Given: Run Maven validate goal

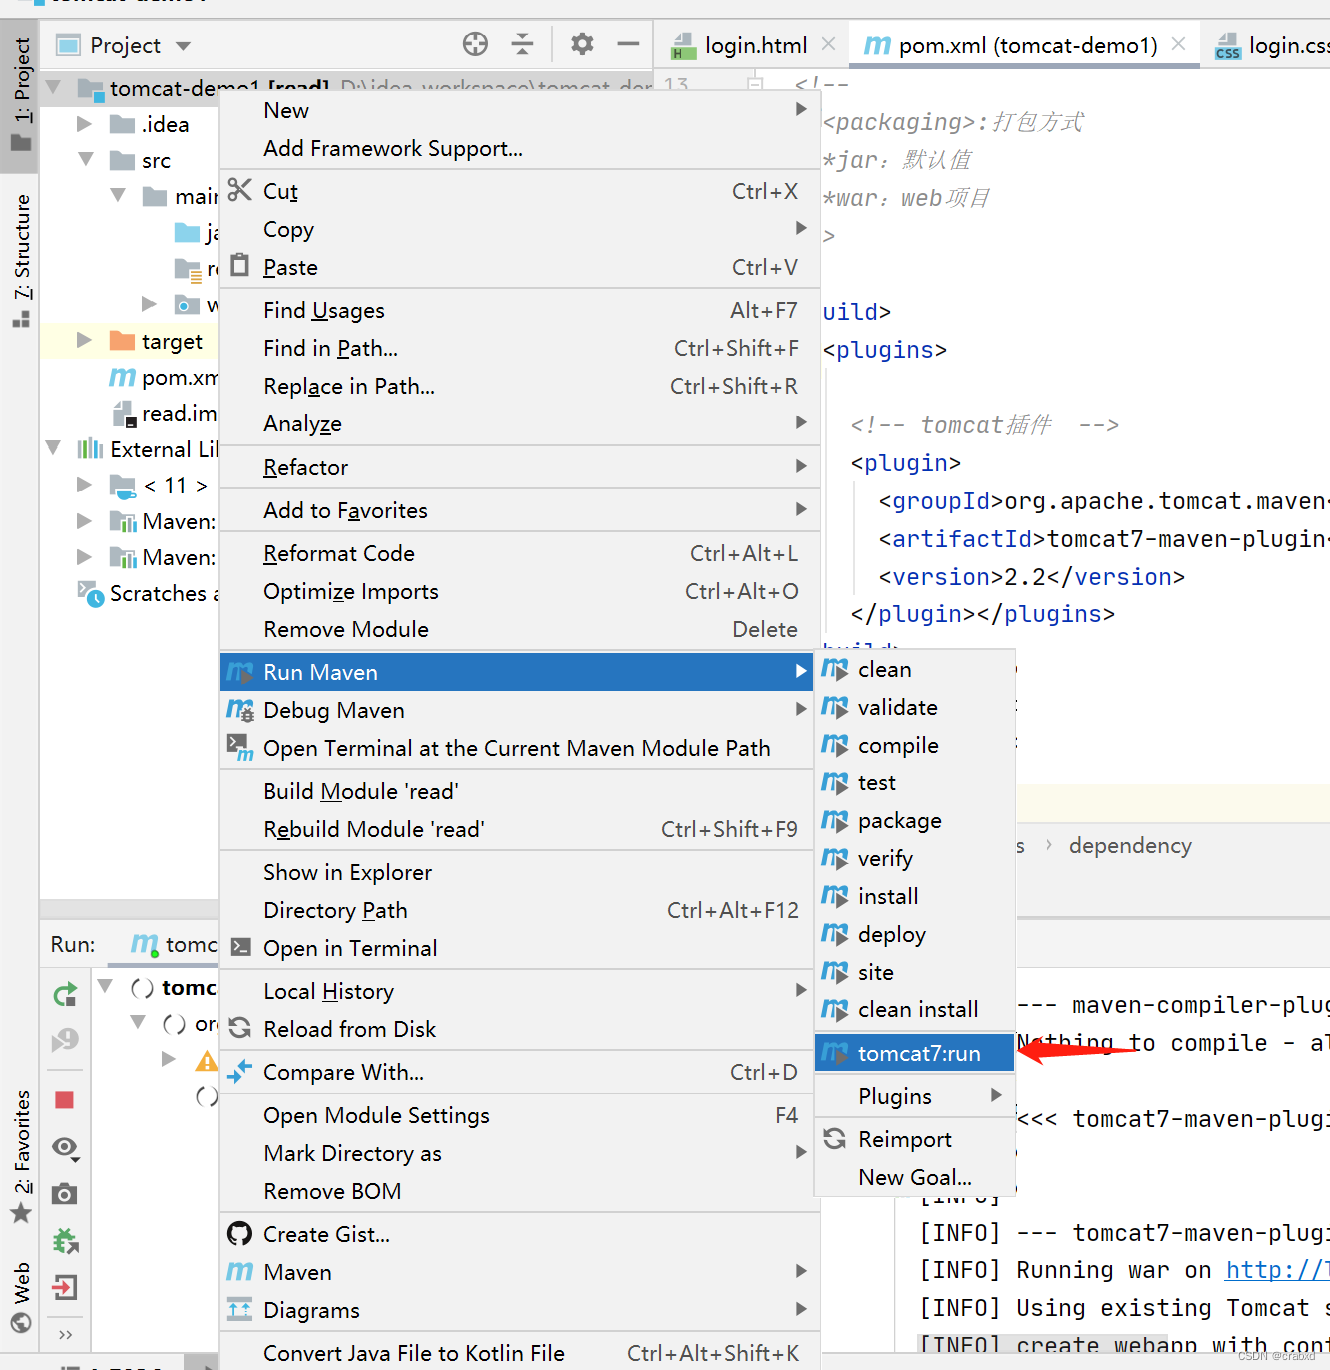Looking at the screenshot, I should click(x=915, y=707).
